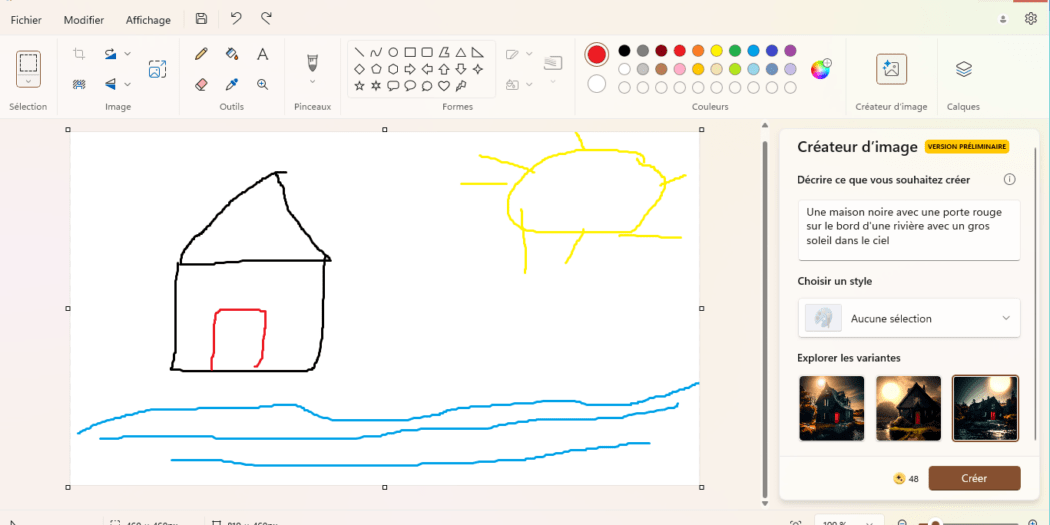
Task: Select the Magnifier zoom tool
Action: pyautogui.click(x=263, y=85)
